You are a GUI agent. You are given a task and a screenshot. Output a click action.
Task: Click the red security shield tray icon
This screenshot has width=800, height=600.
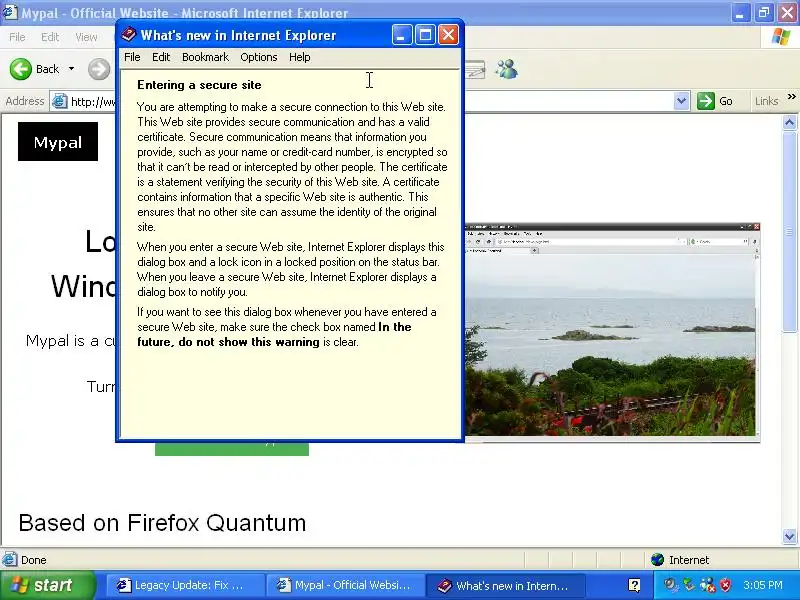[725, 585]
